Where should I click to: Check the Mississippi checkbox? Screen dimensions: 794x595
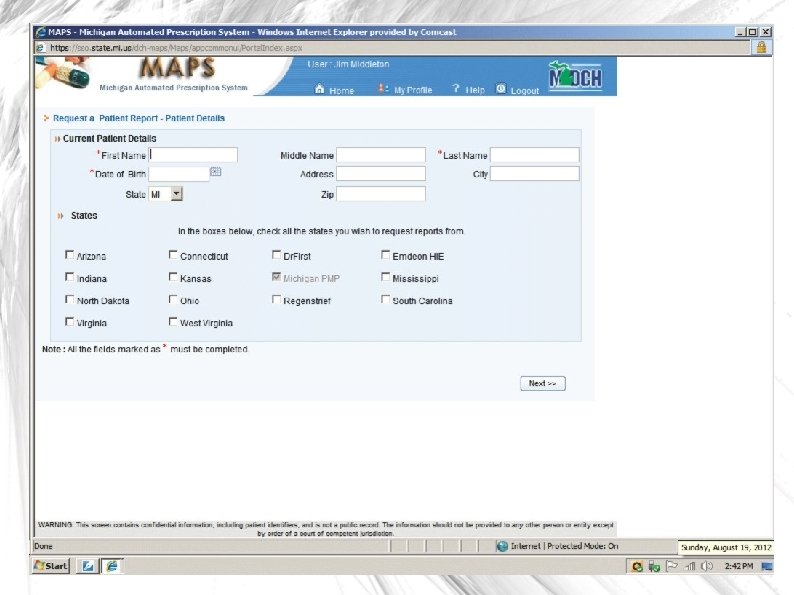tap(385, 277)
